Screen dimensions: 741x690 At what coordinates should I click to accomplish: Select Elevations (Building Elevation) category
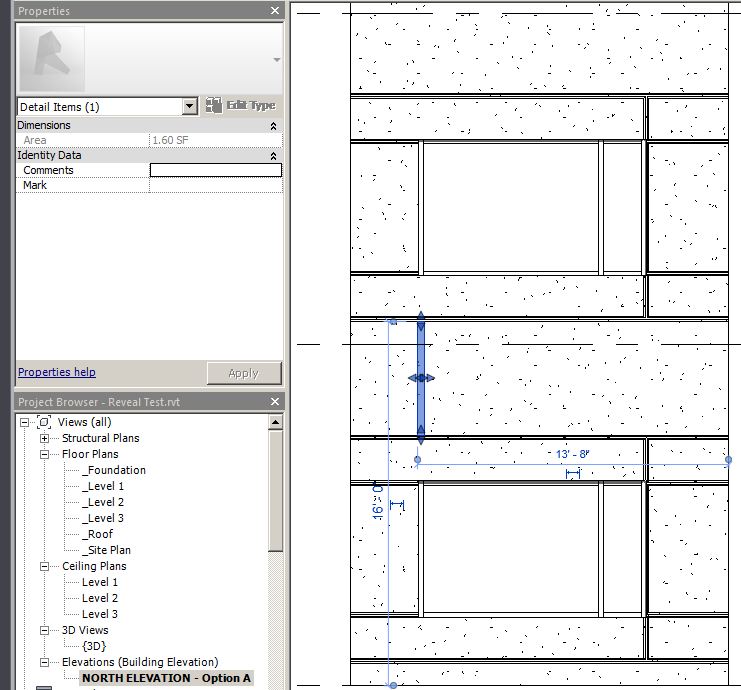140,662
